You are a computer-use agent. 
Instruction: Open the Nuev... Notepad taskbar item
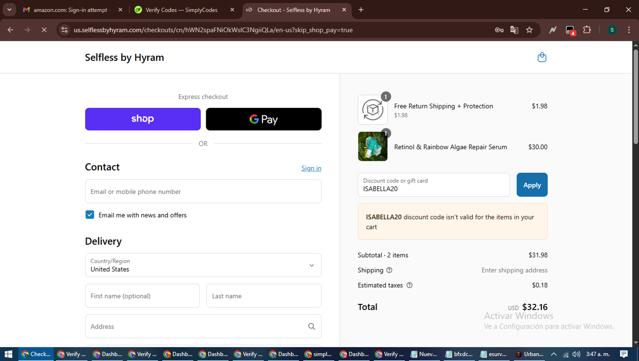(x=424, y=354)
